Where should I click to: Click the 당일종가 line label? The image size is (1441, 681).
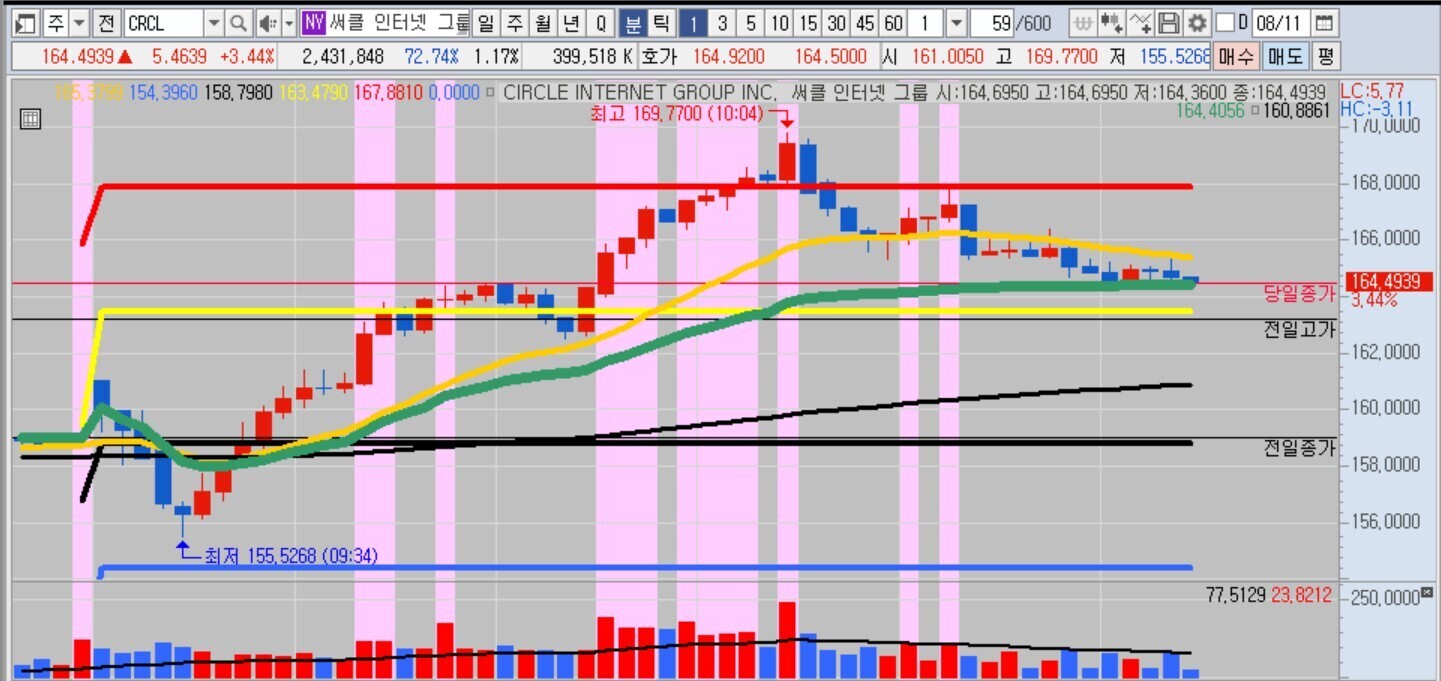coord(1300,294)
